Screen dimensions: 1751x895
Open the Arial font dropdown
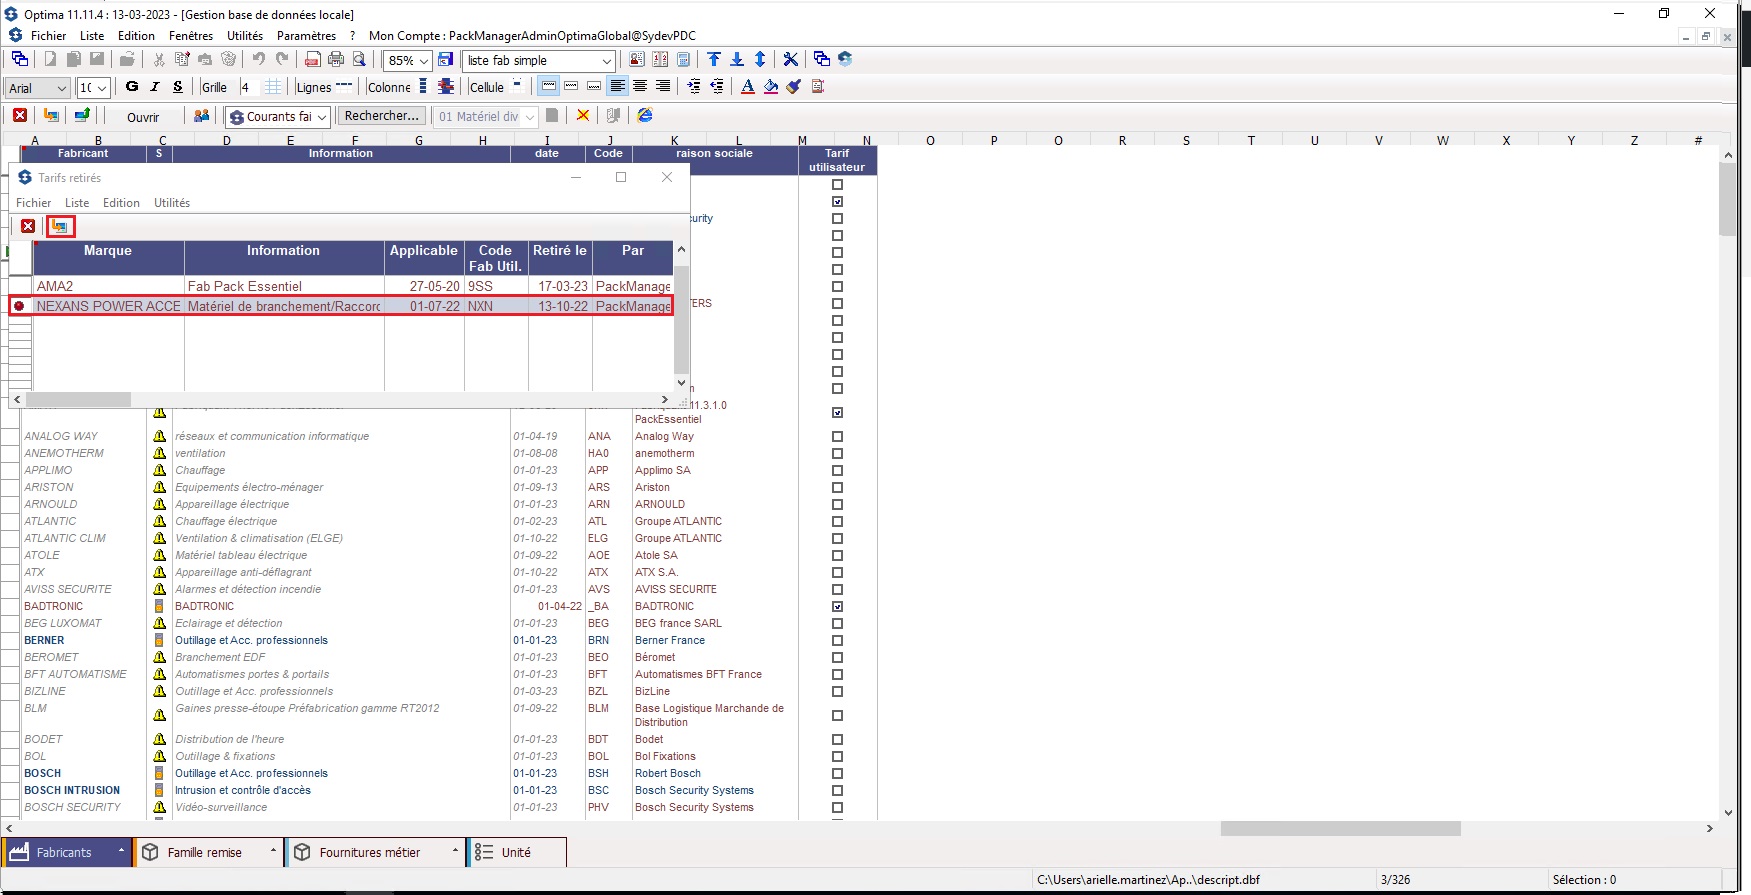coord(61,88)
